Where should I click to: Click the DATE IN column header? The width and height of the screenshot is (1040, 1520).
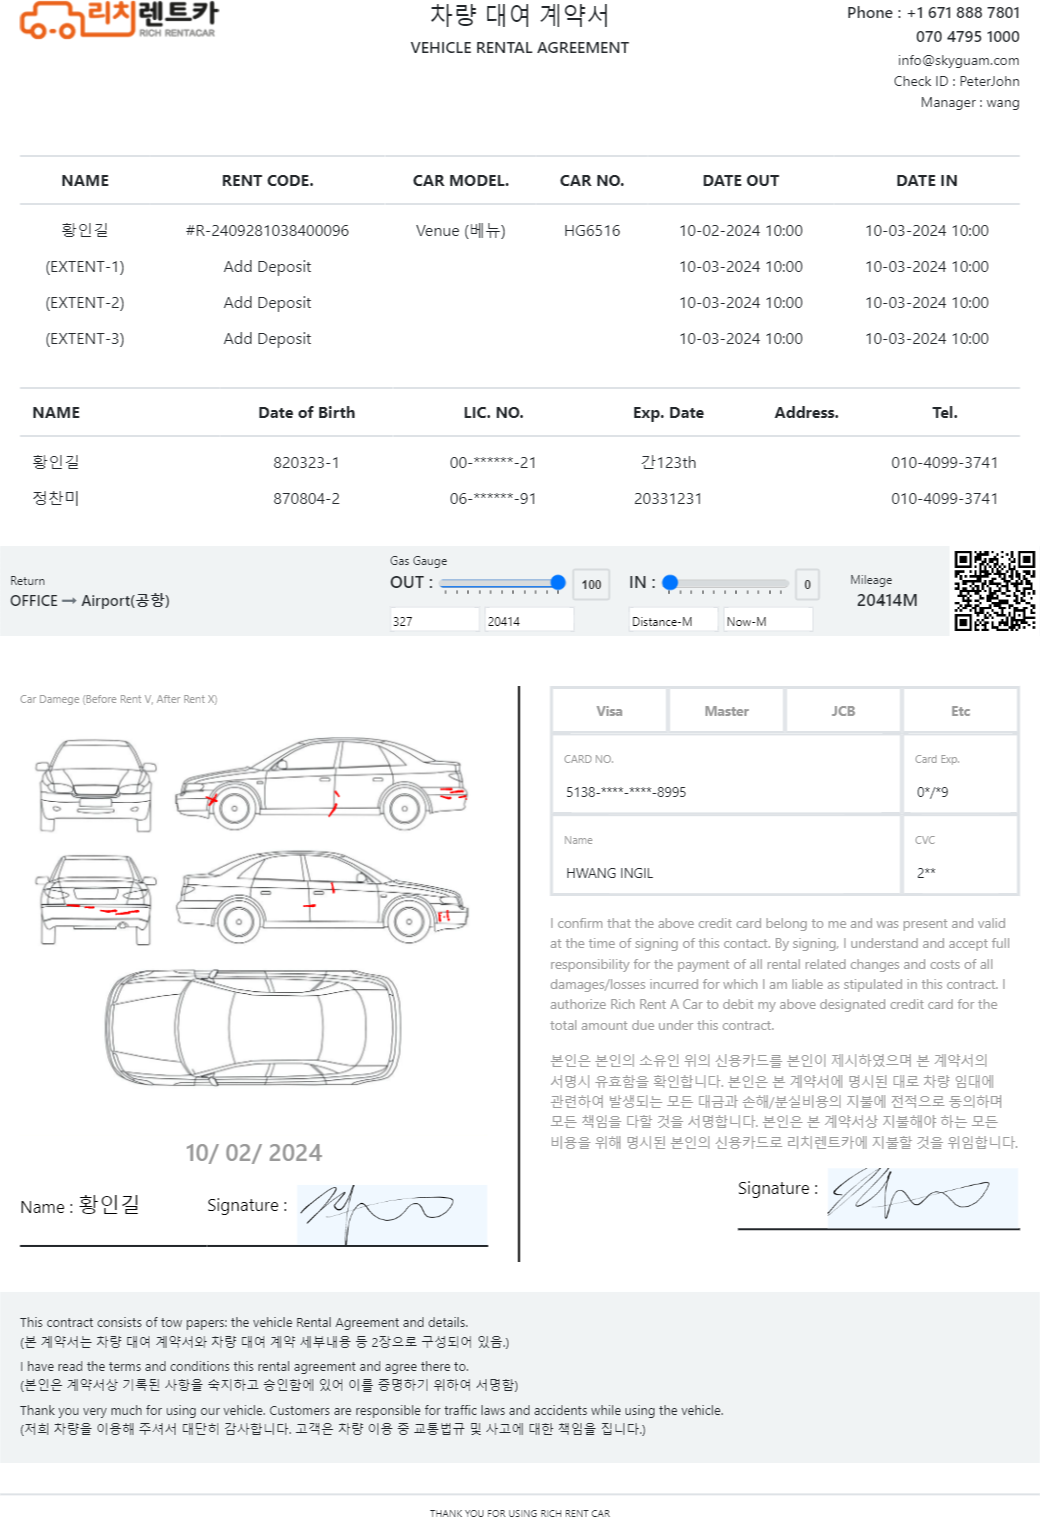(x=927, y=181)
